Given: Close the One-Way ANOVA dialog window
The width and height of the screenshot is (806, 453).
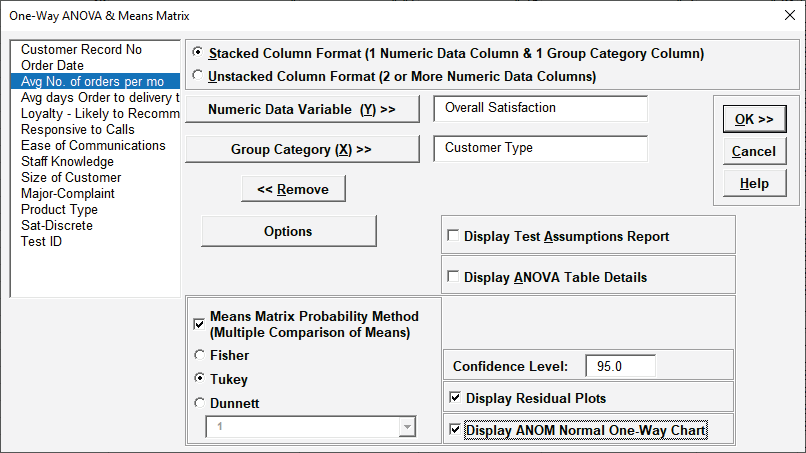Looking at the screenshot, I should [785, 16].
